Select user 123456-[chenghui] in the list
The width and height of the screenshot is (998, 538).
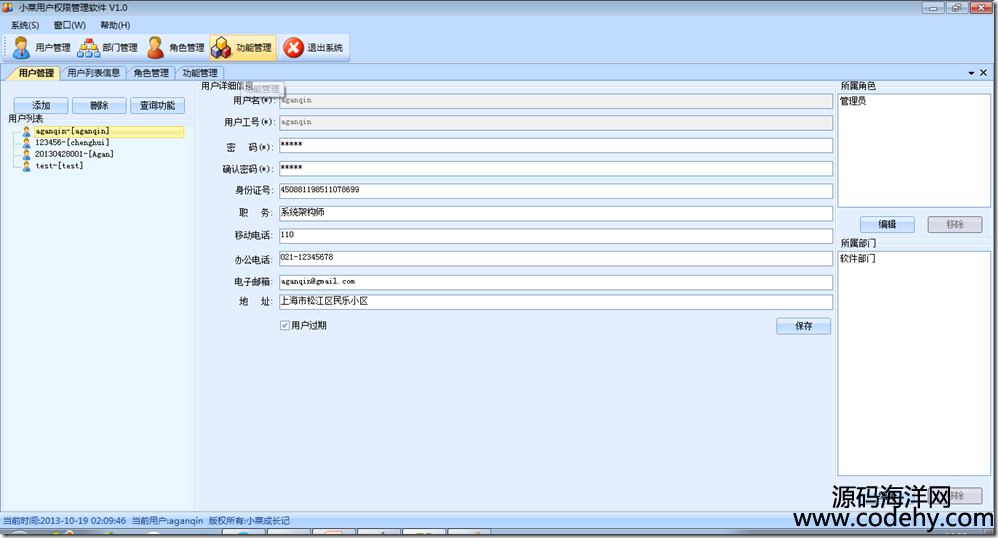tap(71, 143)
